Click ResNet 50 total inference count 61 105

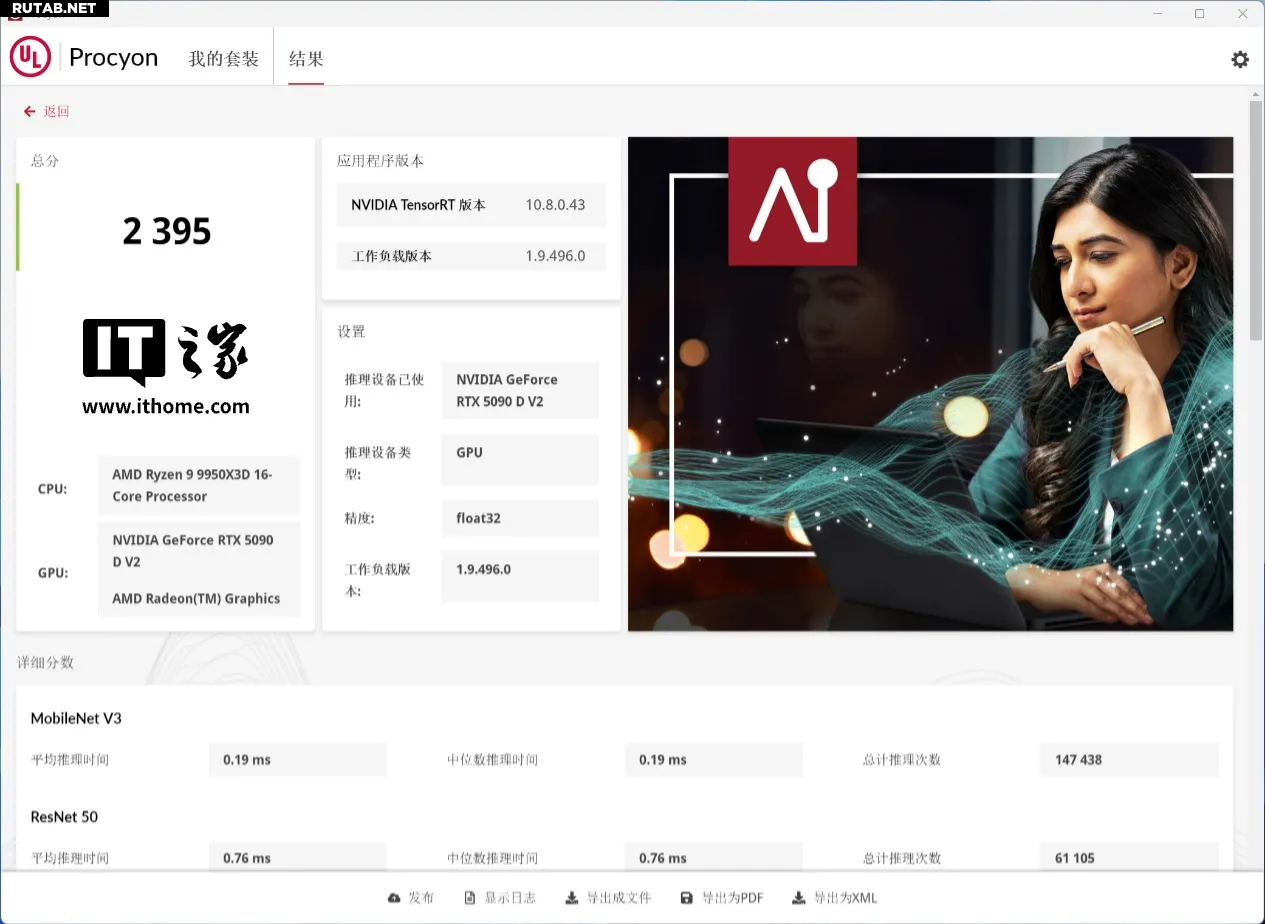click(x=1129, y=858)
